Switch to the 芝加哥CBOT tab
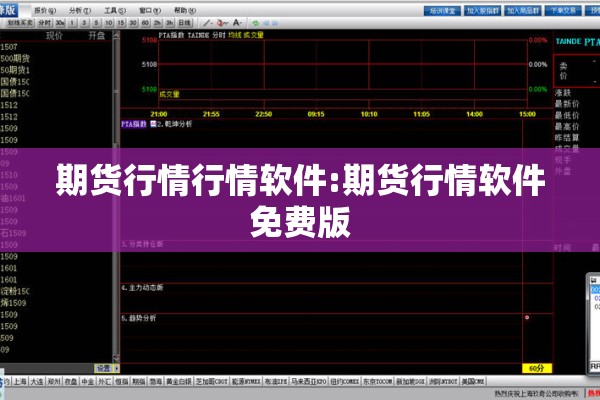600x400 pixels. click(212, 382)
